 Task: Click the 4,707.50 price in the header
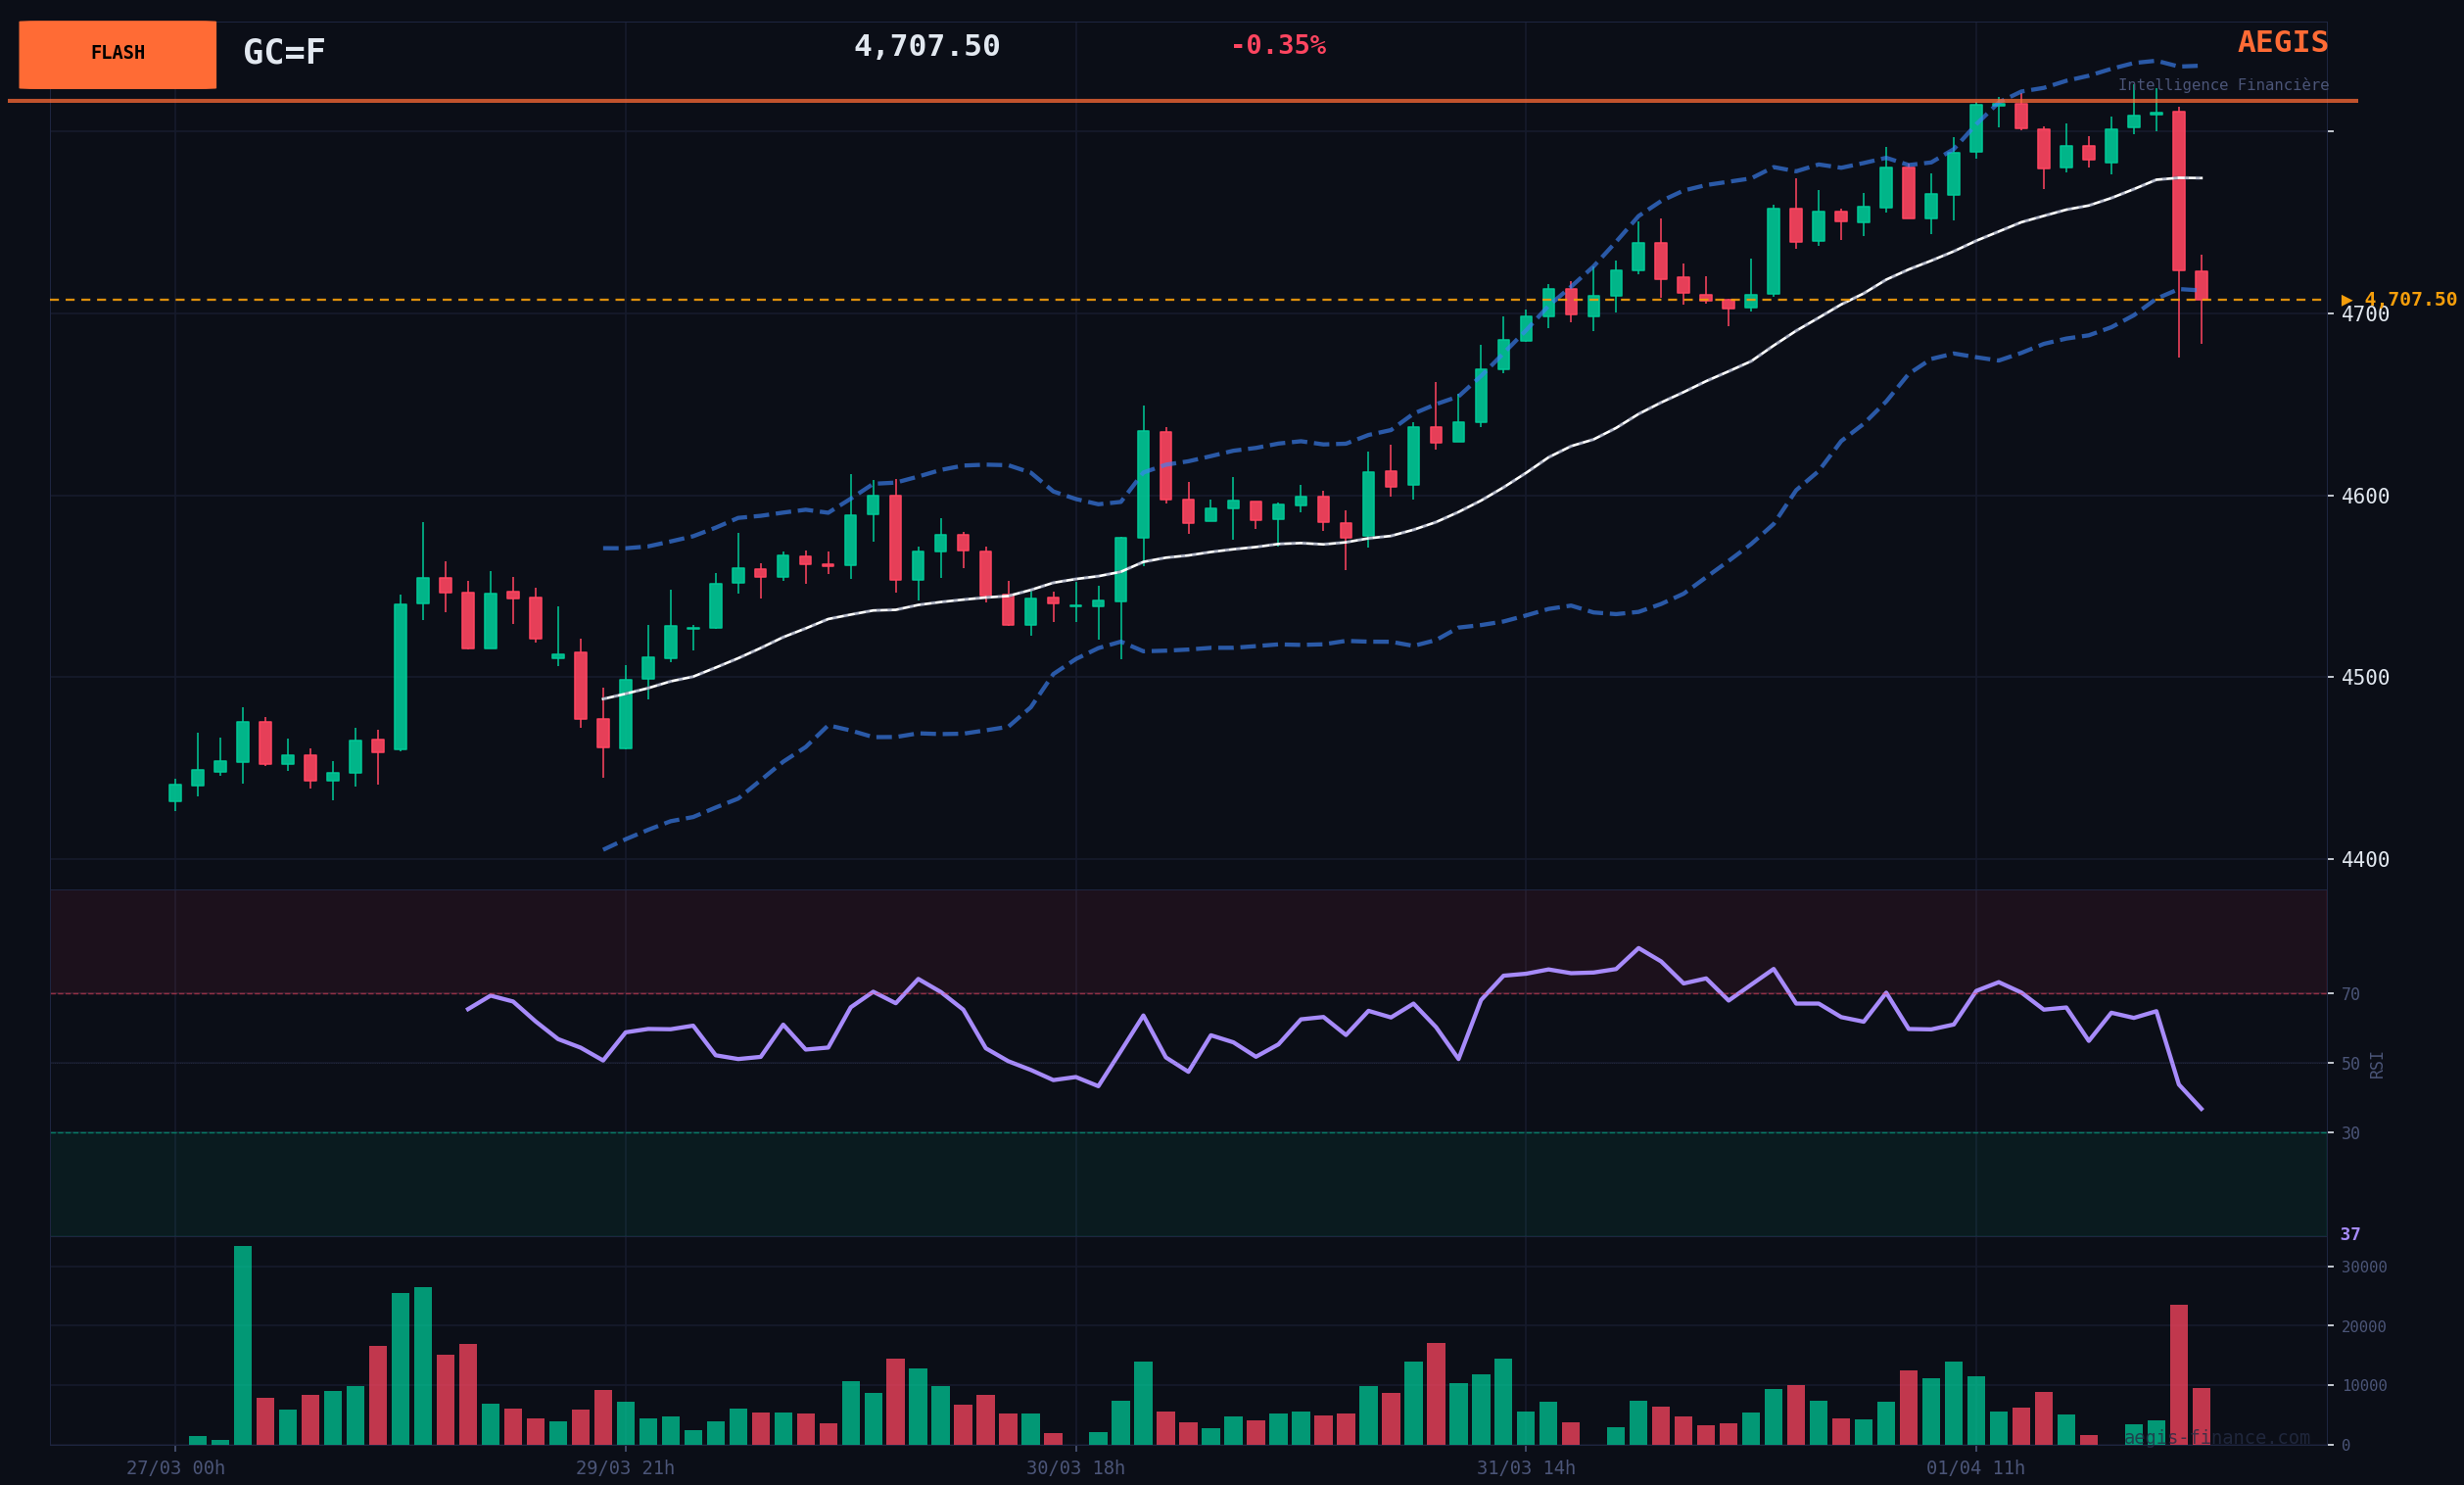926,47
